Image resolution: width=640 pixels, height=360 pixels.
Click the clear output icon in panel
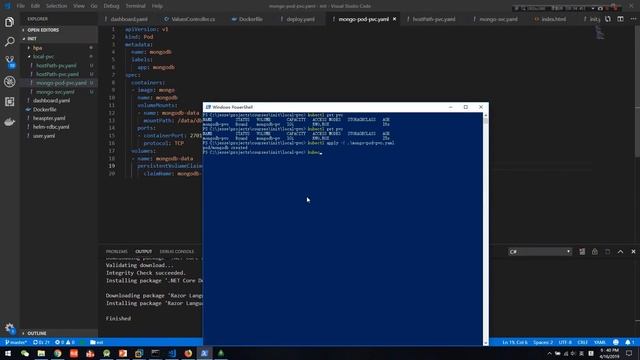582,252
